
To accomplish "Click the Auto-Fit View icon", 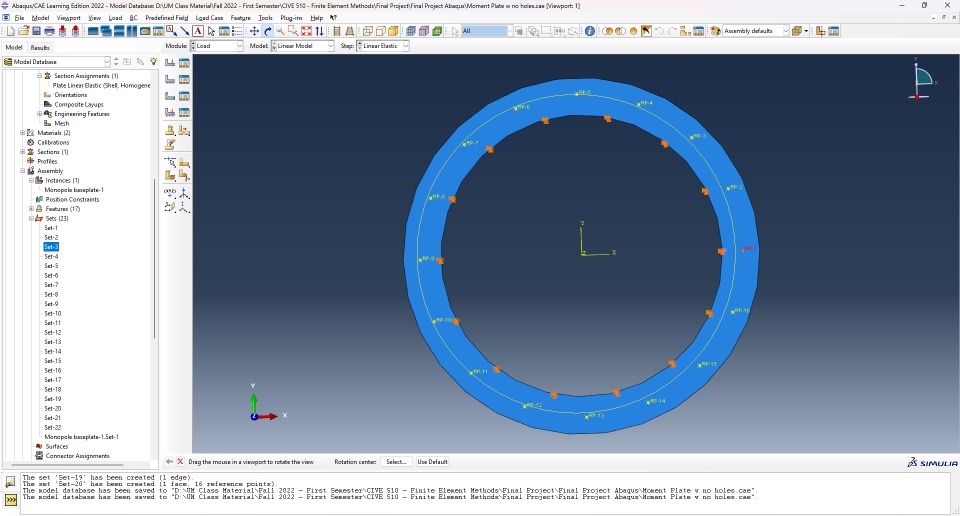I will tap(306, 31).
